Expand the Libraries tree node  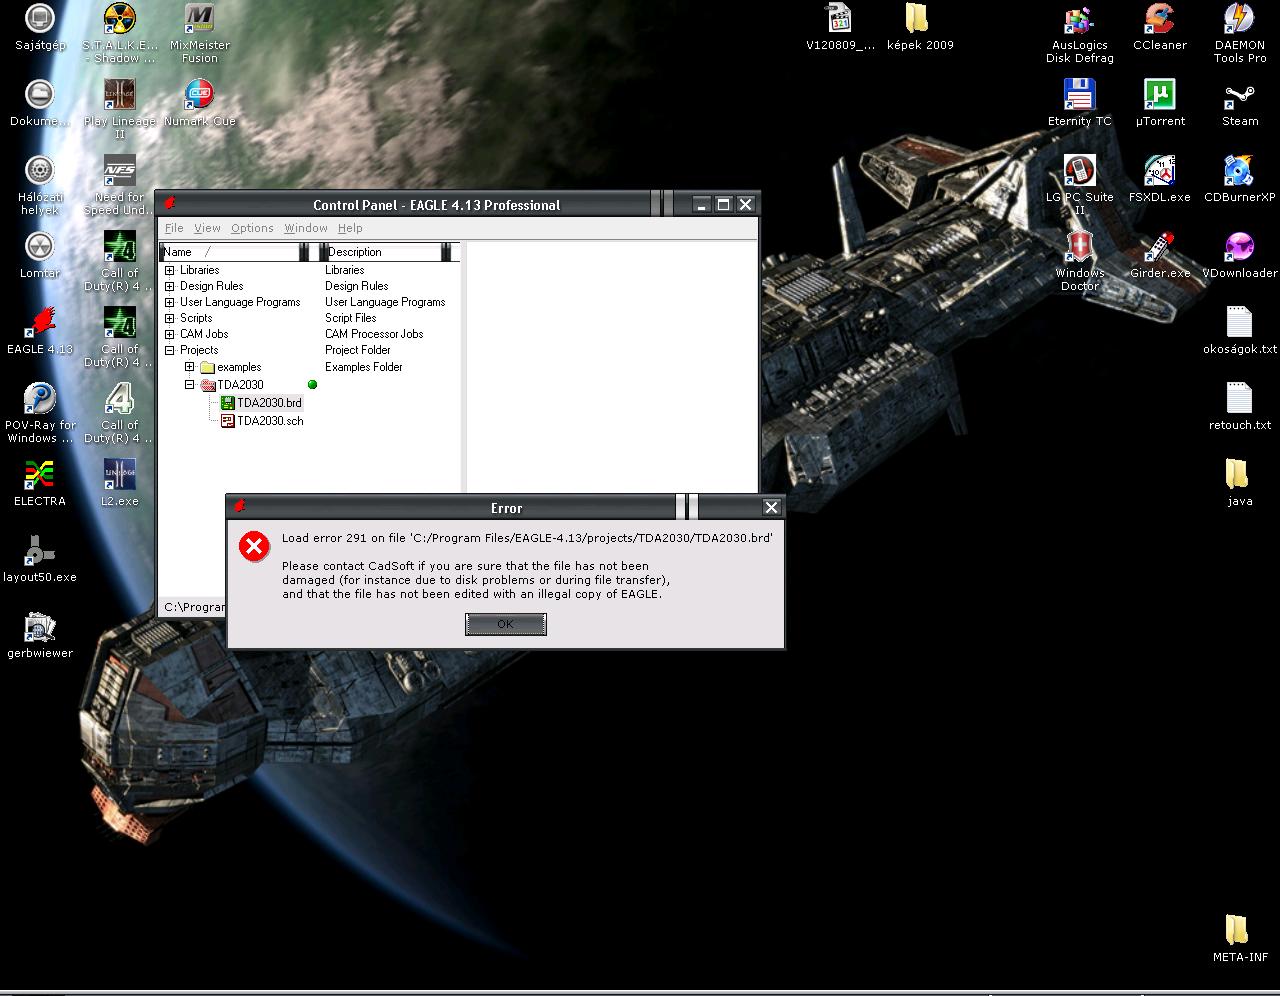click(170, 270)
